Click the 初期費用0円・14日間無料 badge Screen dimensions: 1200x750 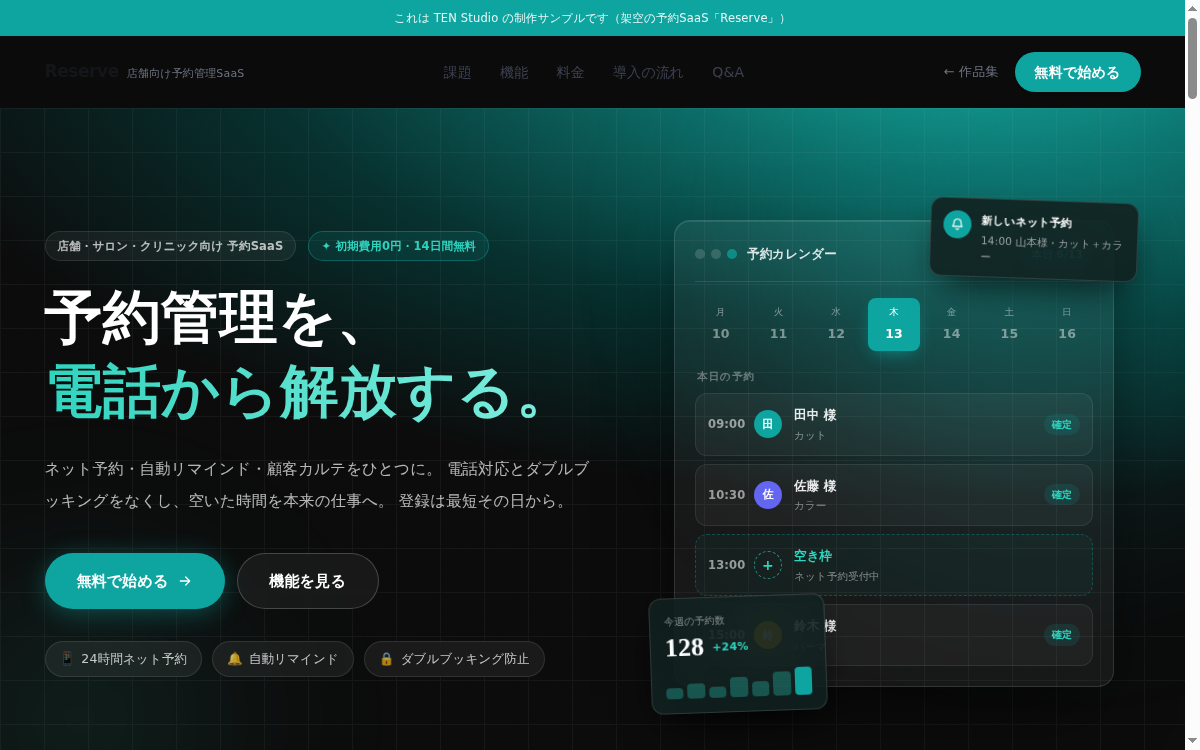pyautogui.click(x=398, y=246)
